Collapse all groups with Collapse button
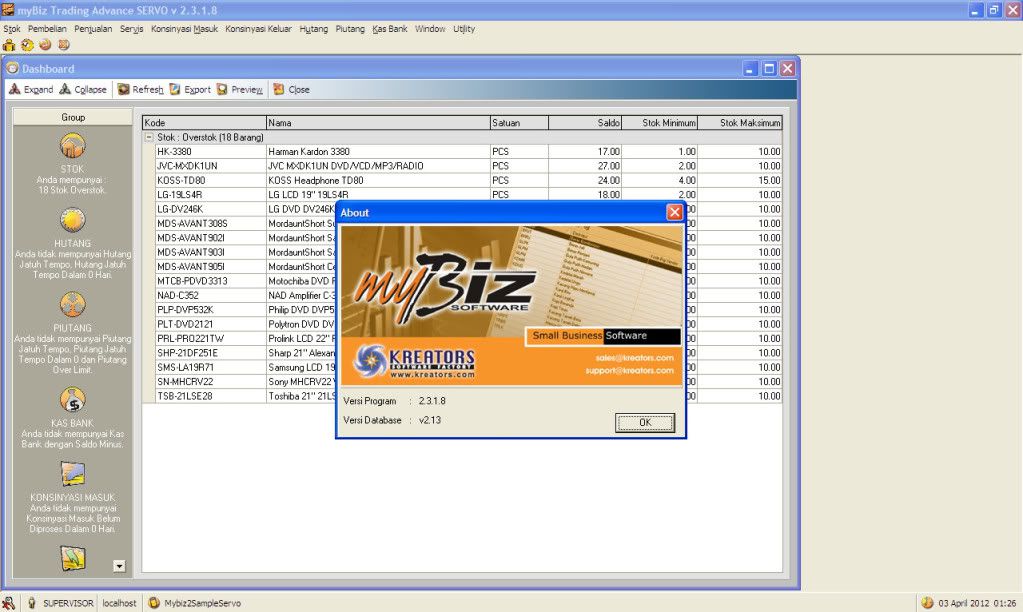The height and width of the screenshot is (612, 1023). pos(83,89)
